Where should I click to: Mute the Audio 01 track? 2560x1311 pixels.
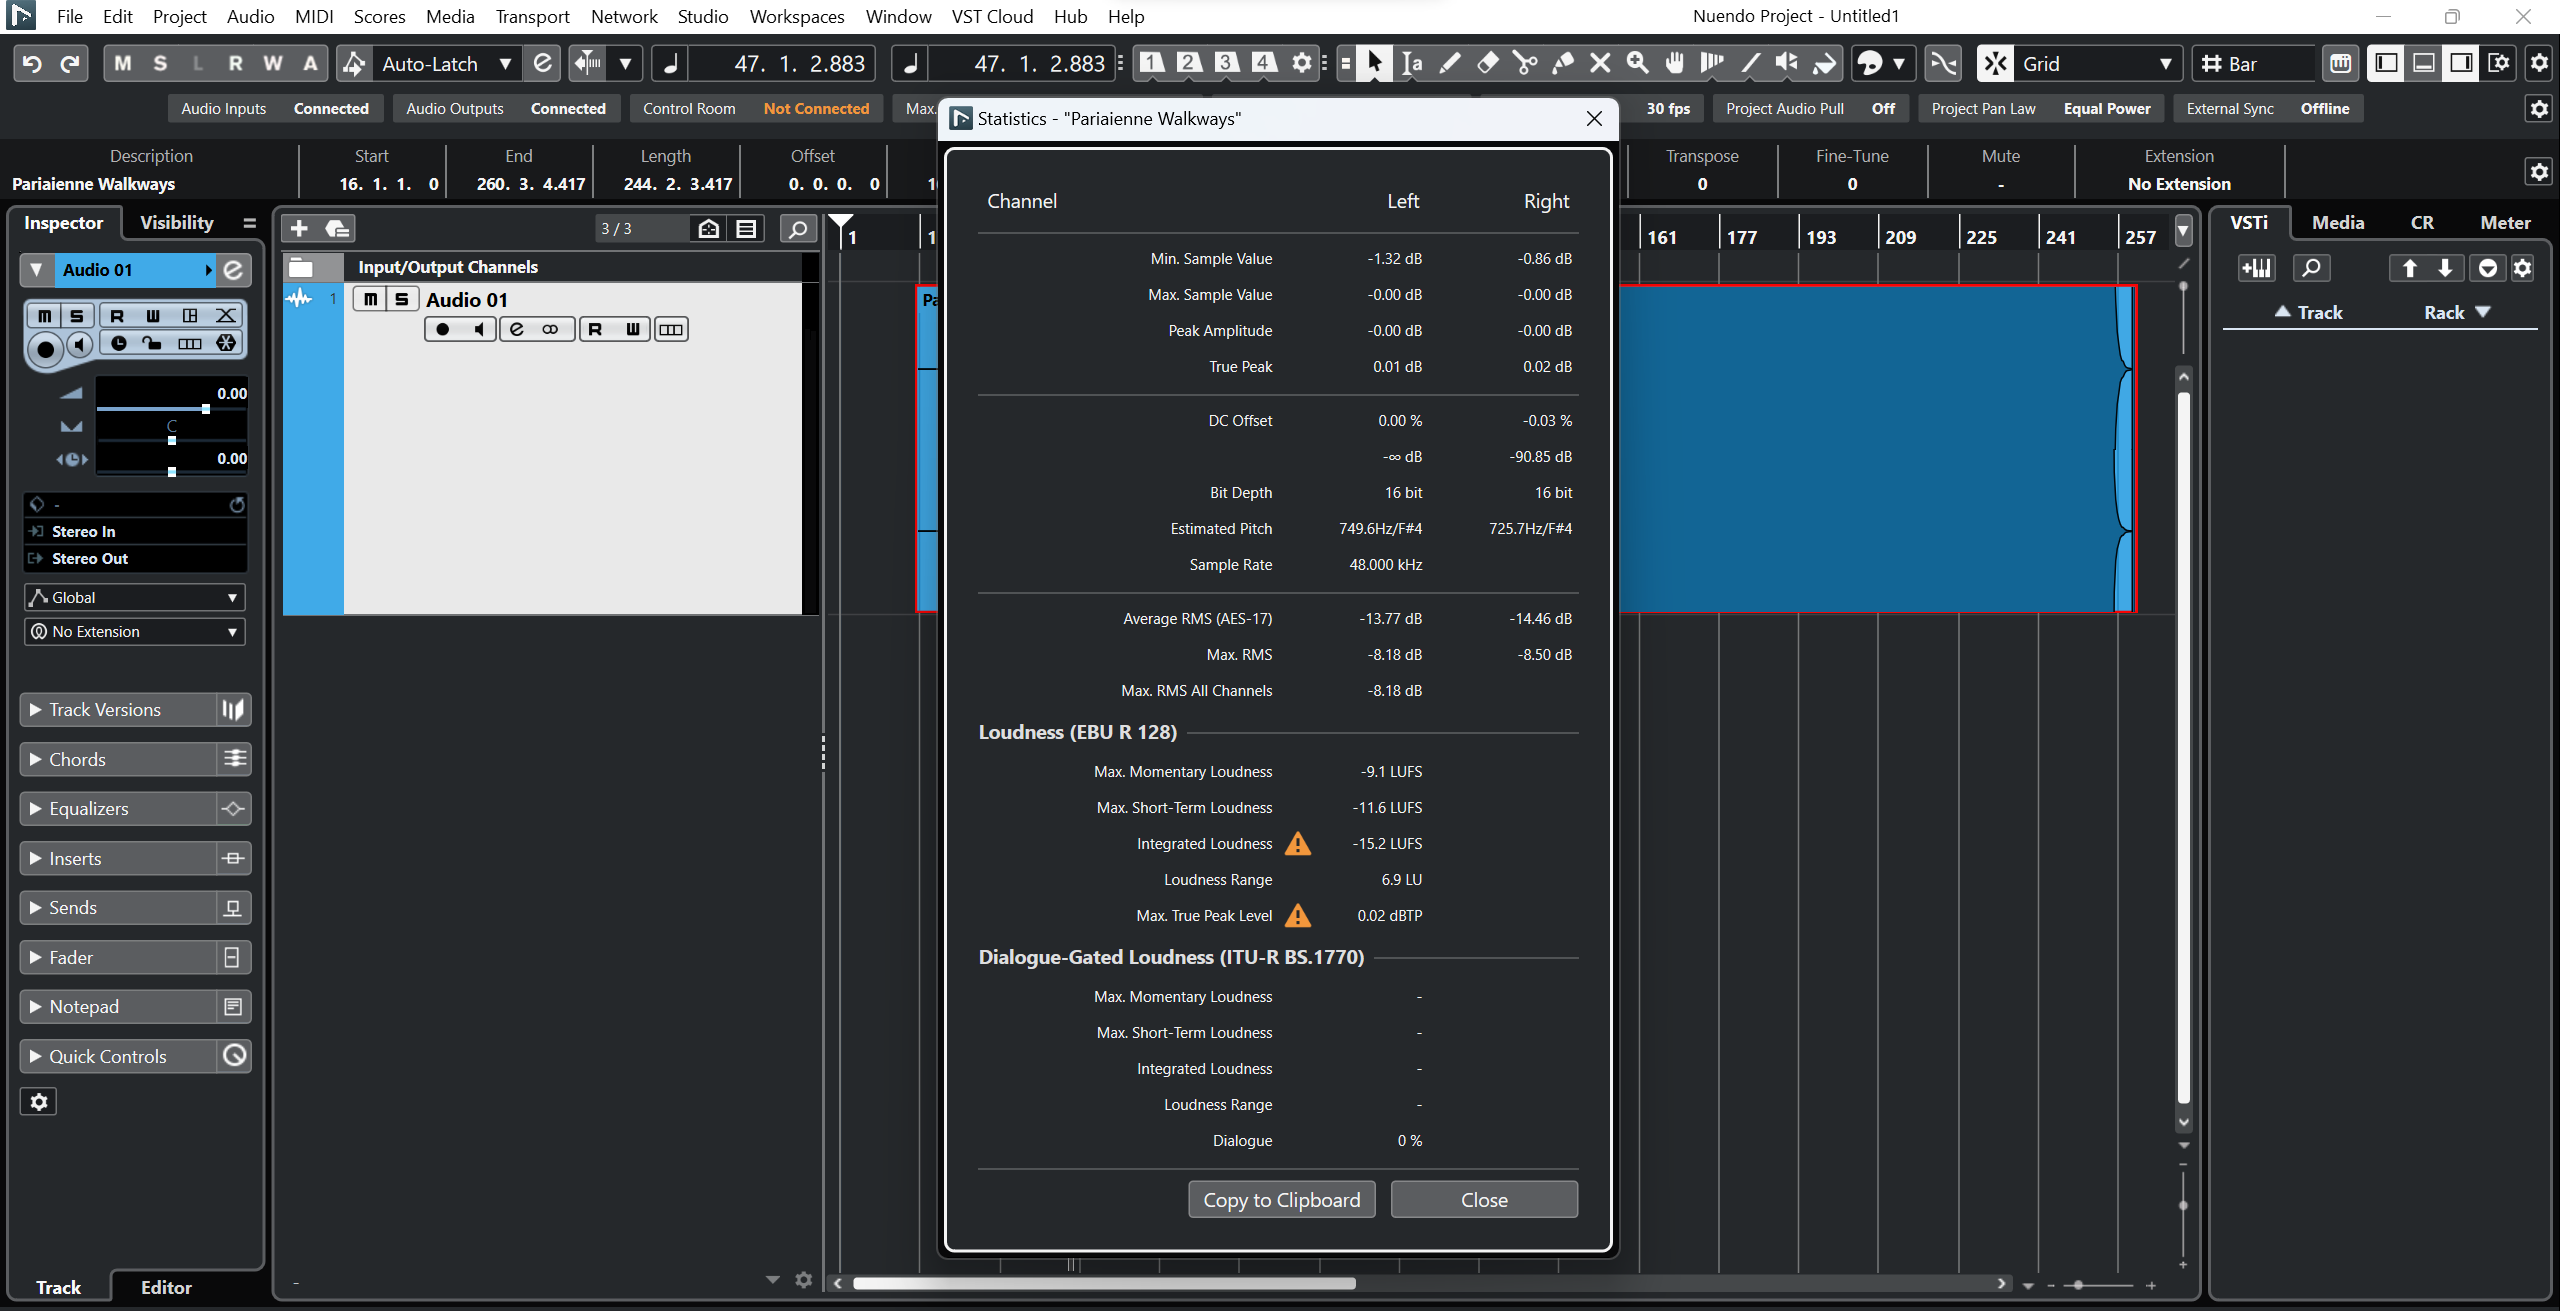(x=370, y=300)
